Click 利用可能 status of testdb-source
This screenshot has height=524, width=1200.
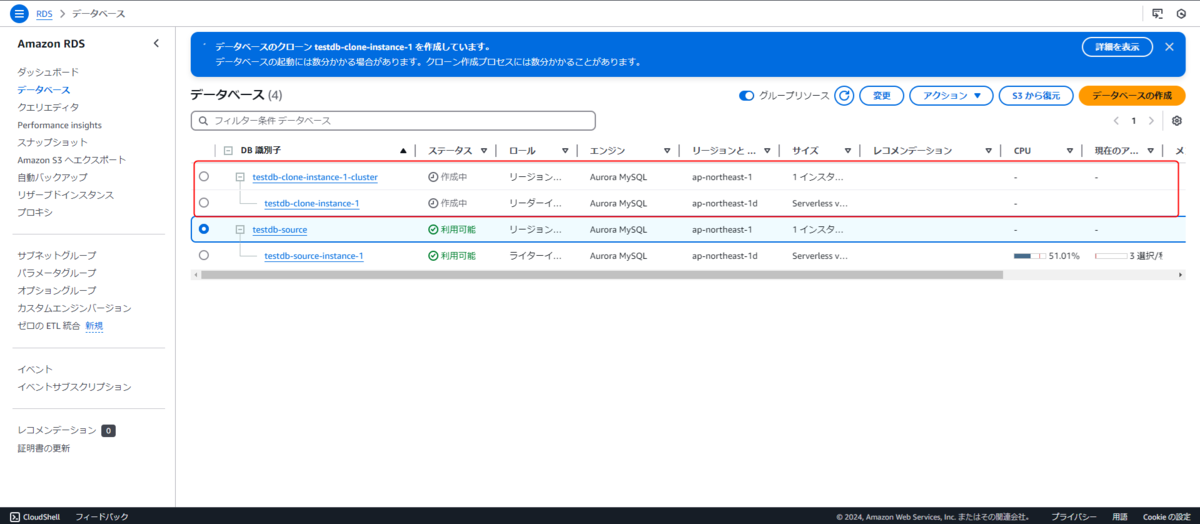click(x=452, y=229)
